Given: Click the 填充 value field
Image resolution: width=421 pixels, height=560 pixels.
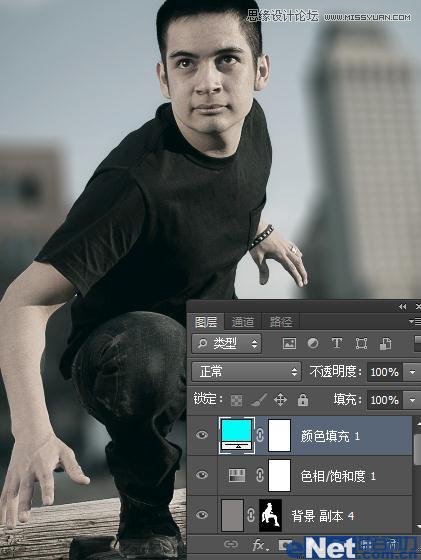Looking at the screenshot, I should point(385,400).
